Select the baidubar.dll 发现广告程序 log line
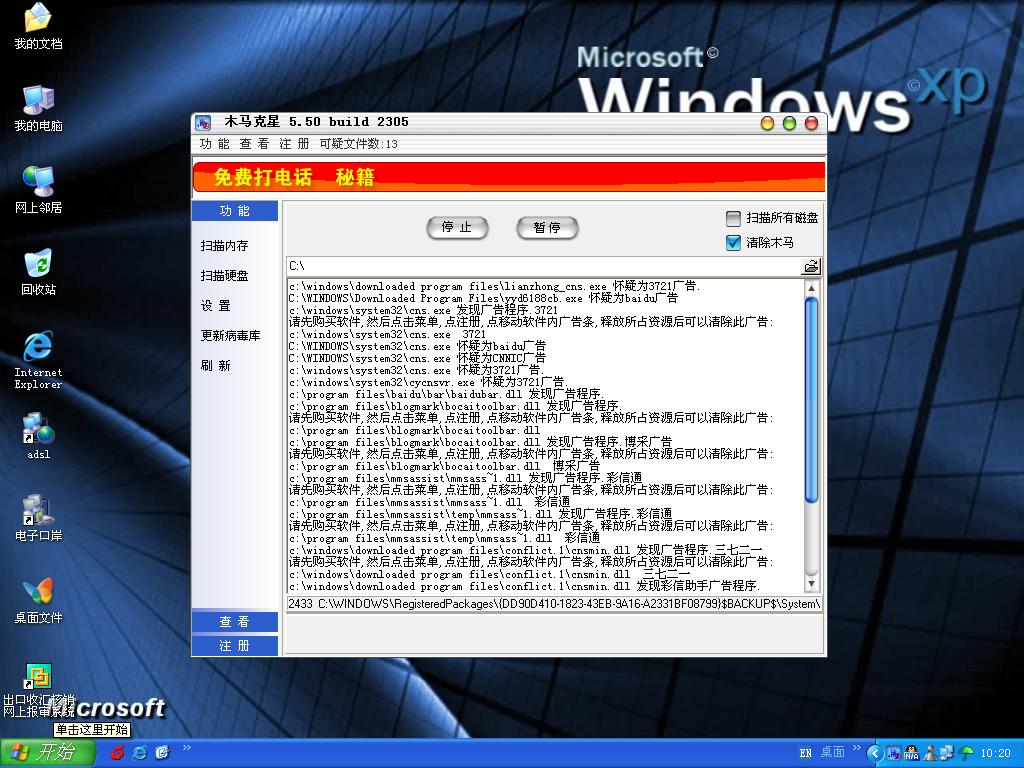This screenshot has height=768, width=1024. click(x=445, y=394)
